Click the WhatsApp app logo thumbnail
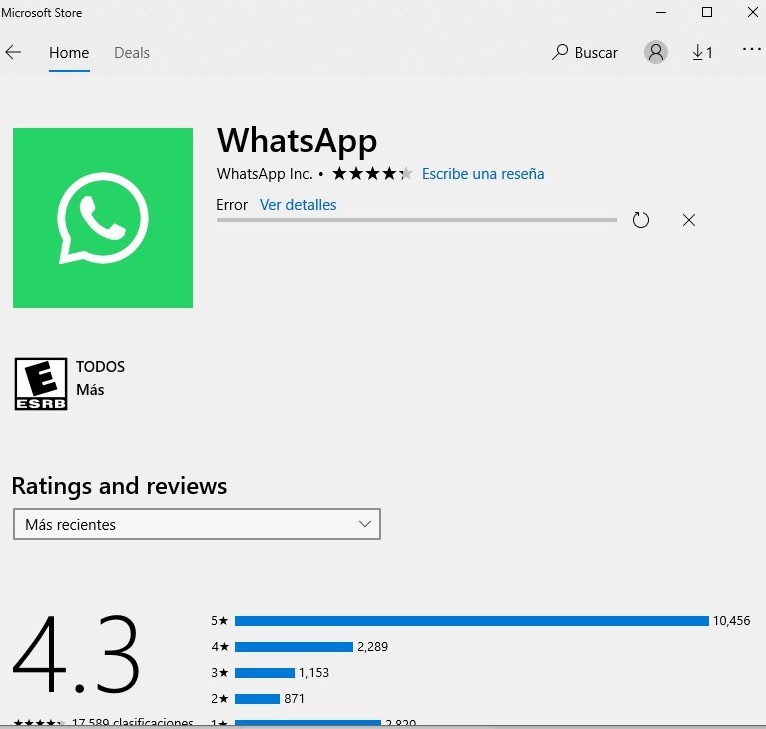 [x=103, y=218]
